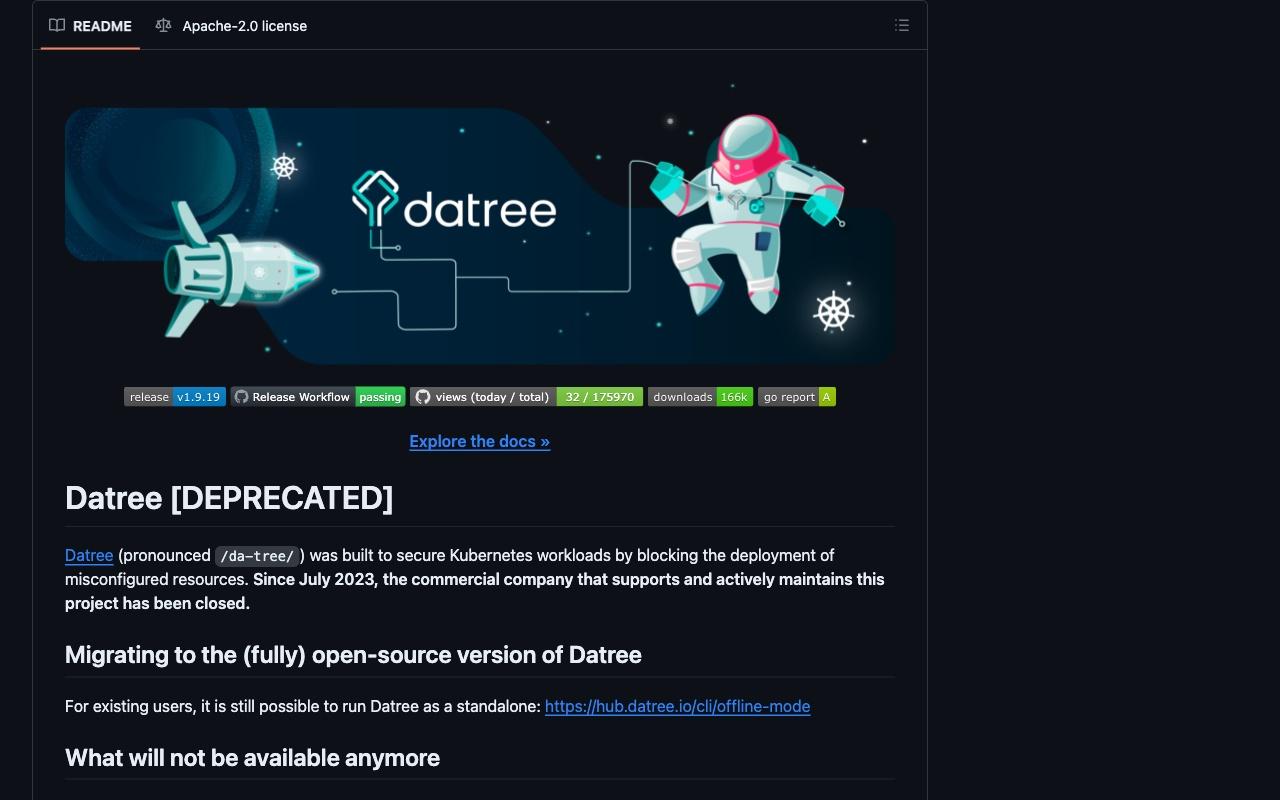Viewport: 1280px width, 800px height.
Task: Open the README tab
Action: pos(90,26)
